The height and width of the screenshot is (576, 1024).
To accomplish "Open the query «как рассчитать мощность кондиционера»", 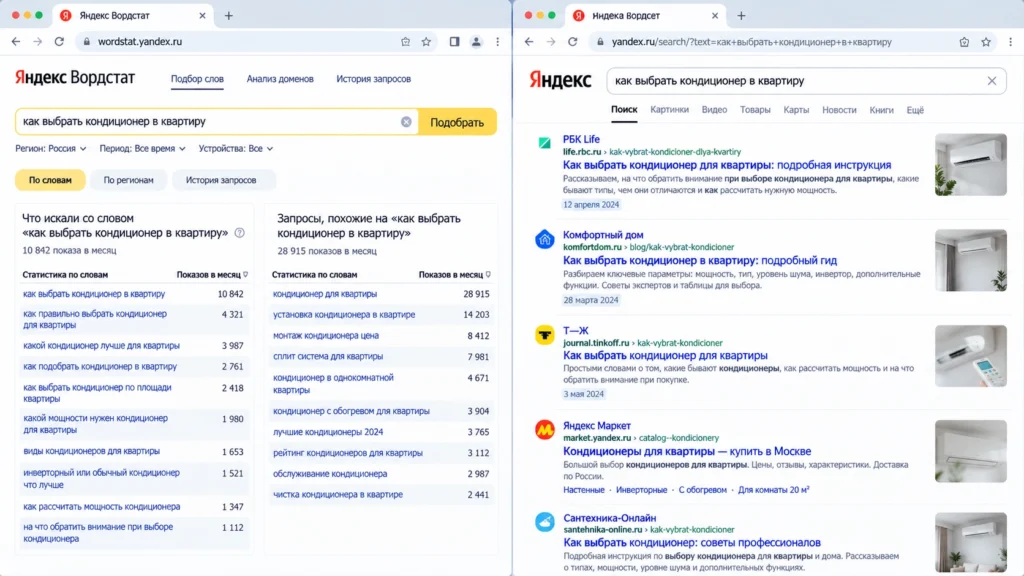I will point(101,507).
